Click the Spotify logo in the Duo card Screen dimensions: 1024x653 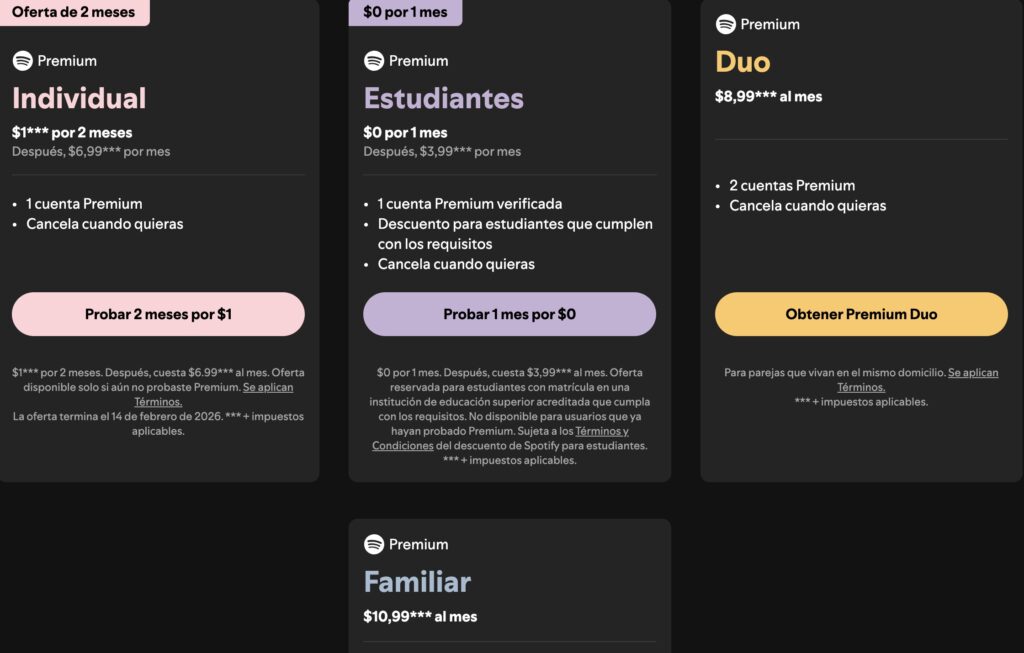[x=726, y=24]
